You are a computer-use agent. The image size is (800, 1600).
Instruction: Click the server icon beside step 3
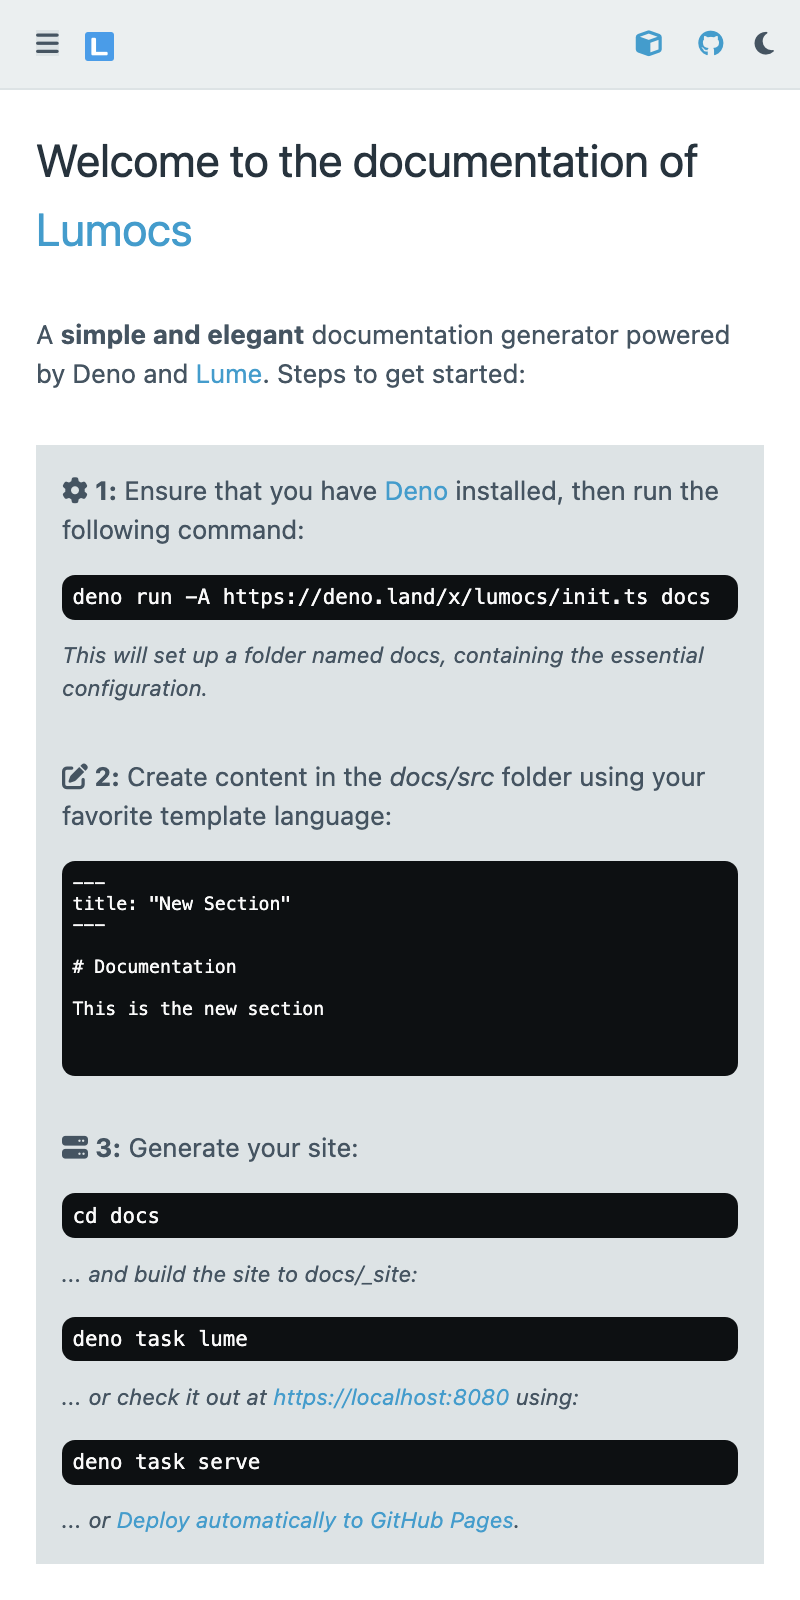(x=75, y=1148)
